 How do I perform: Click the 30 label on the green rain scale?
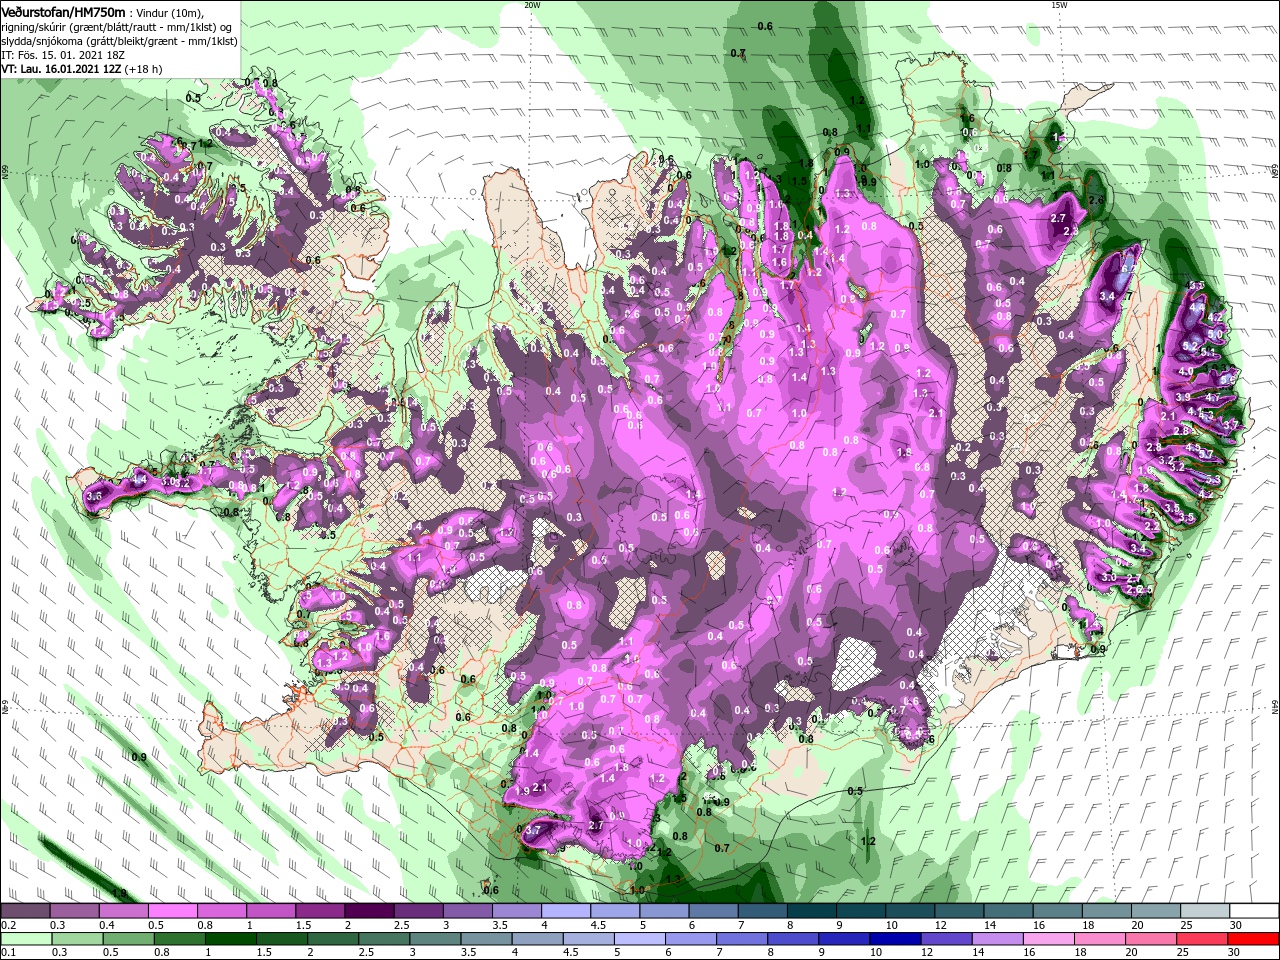pos(1236,953)
